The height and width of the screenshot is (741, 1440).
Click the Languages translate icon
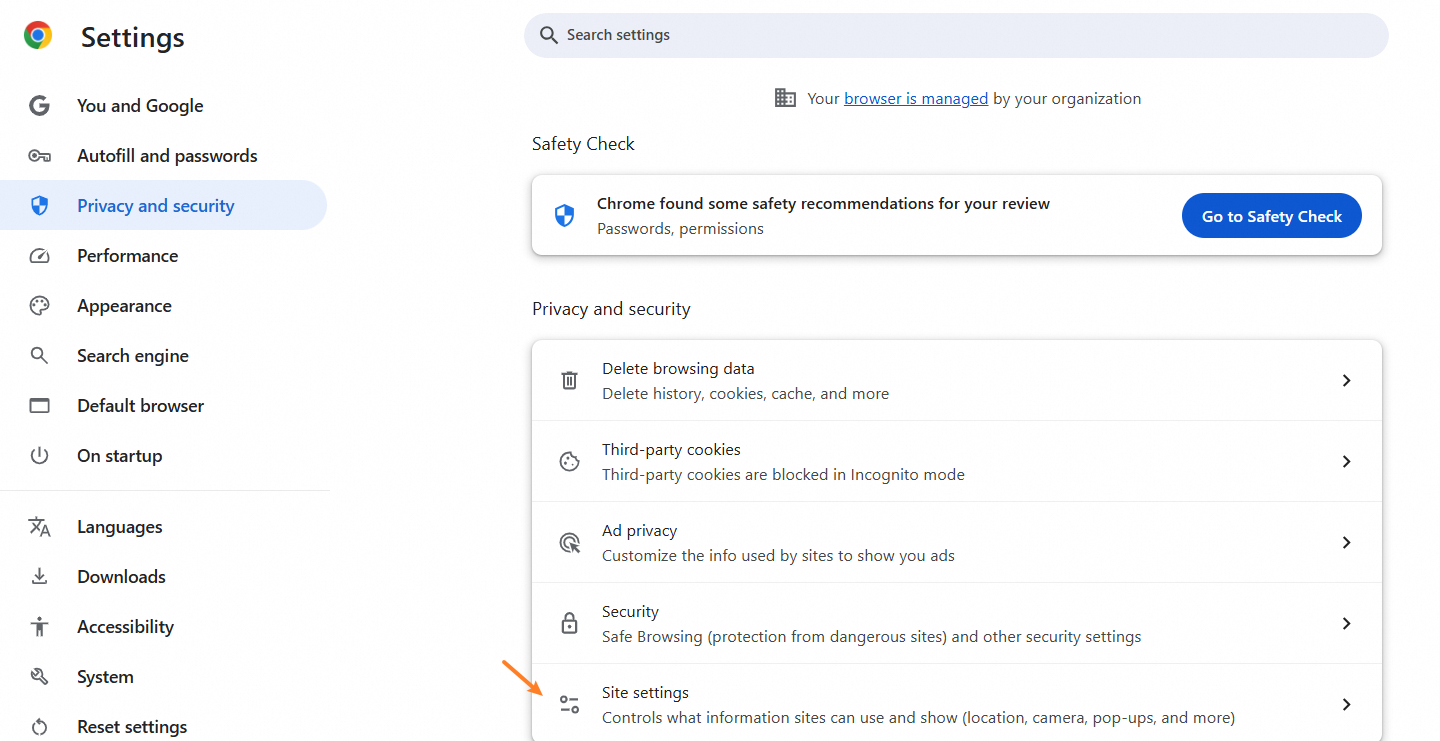39,527
